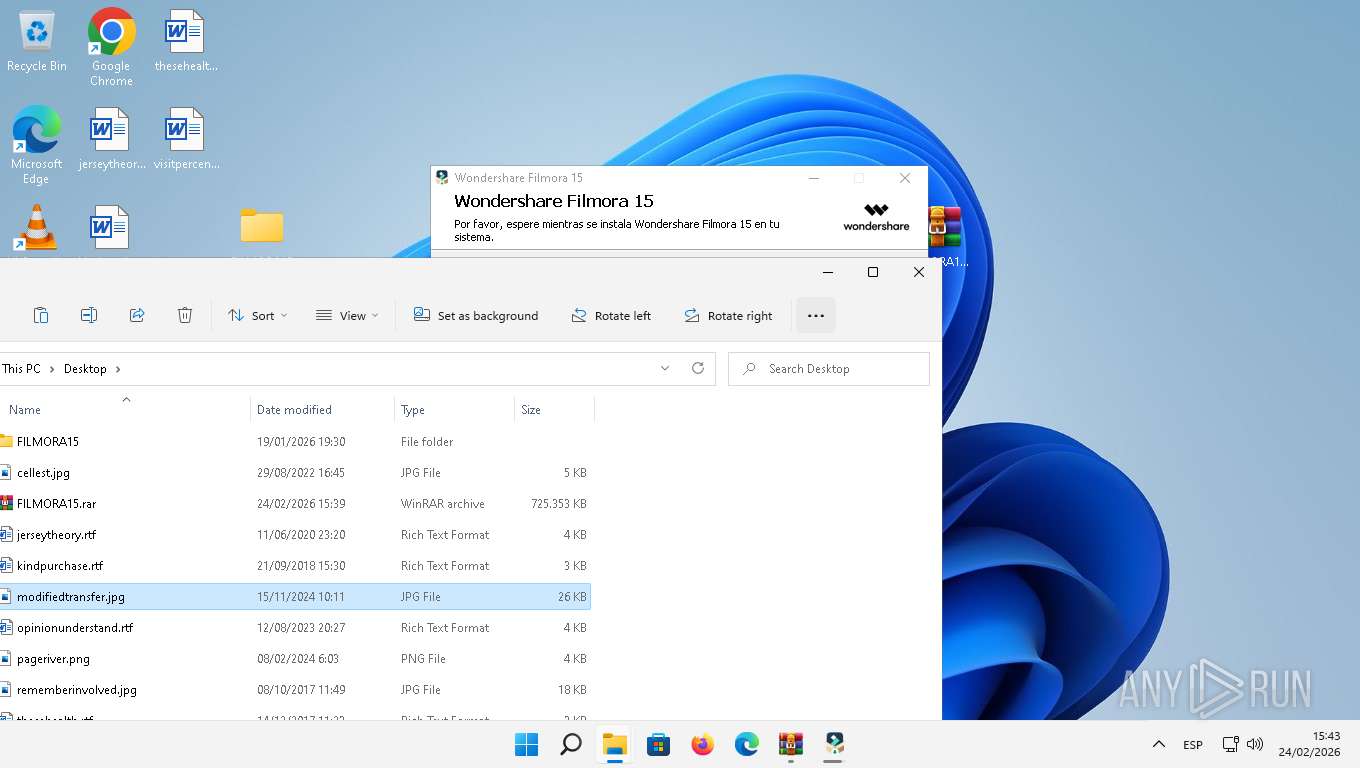
Task: Select jerseytheory.rtf in the file list
Action: pos(295,534)
